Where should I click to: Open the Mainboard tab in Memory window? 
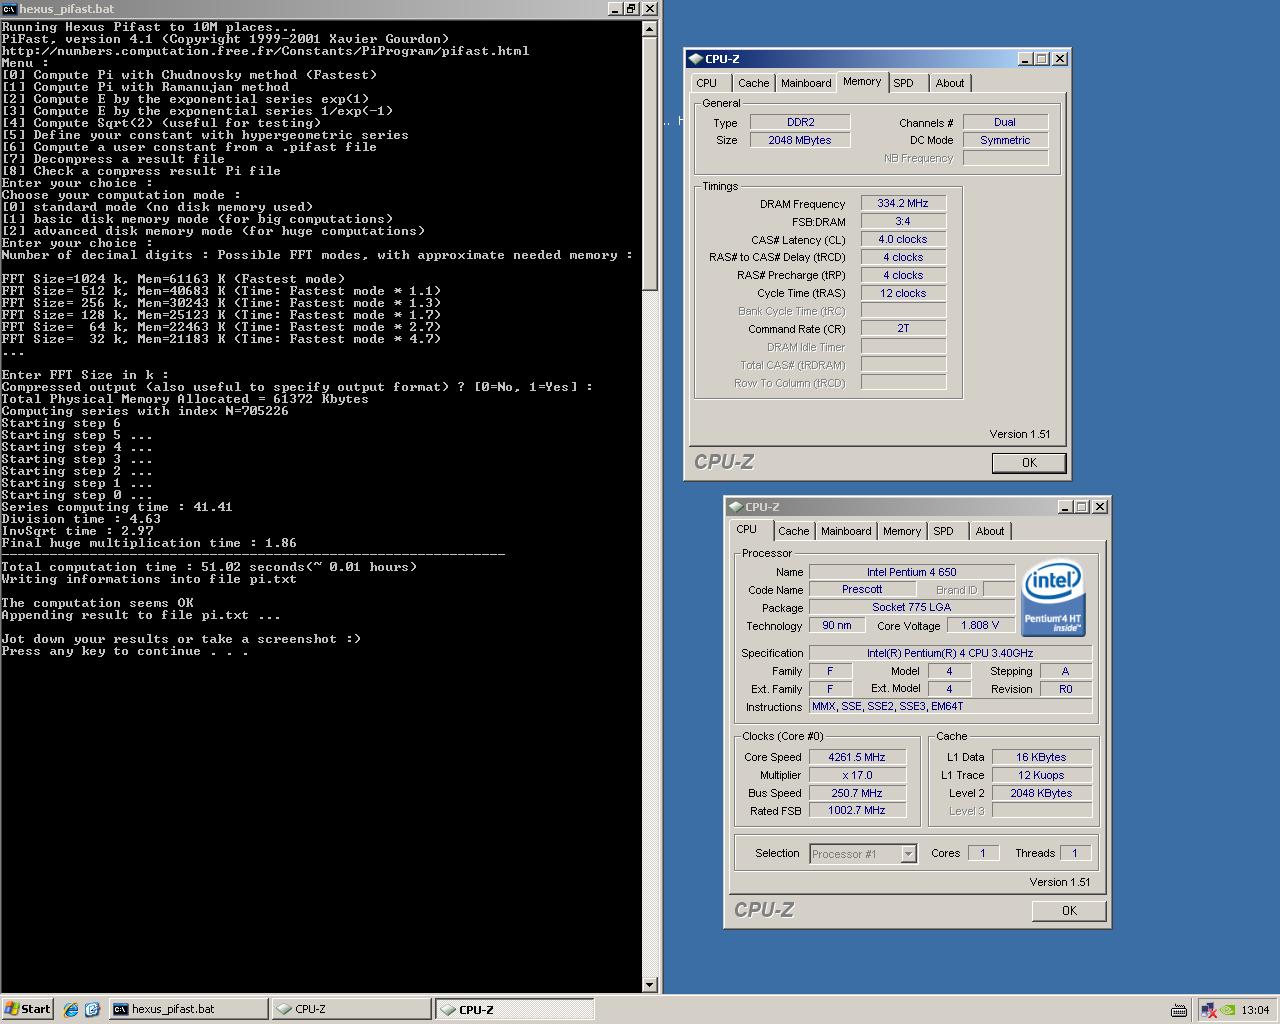[x=806, y=83]
